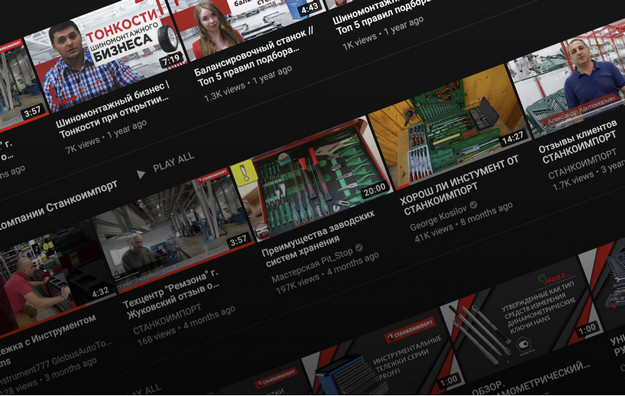
Task: Click the play triangle icon beside PLAY ALL
Action: tap(141, 174)
